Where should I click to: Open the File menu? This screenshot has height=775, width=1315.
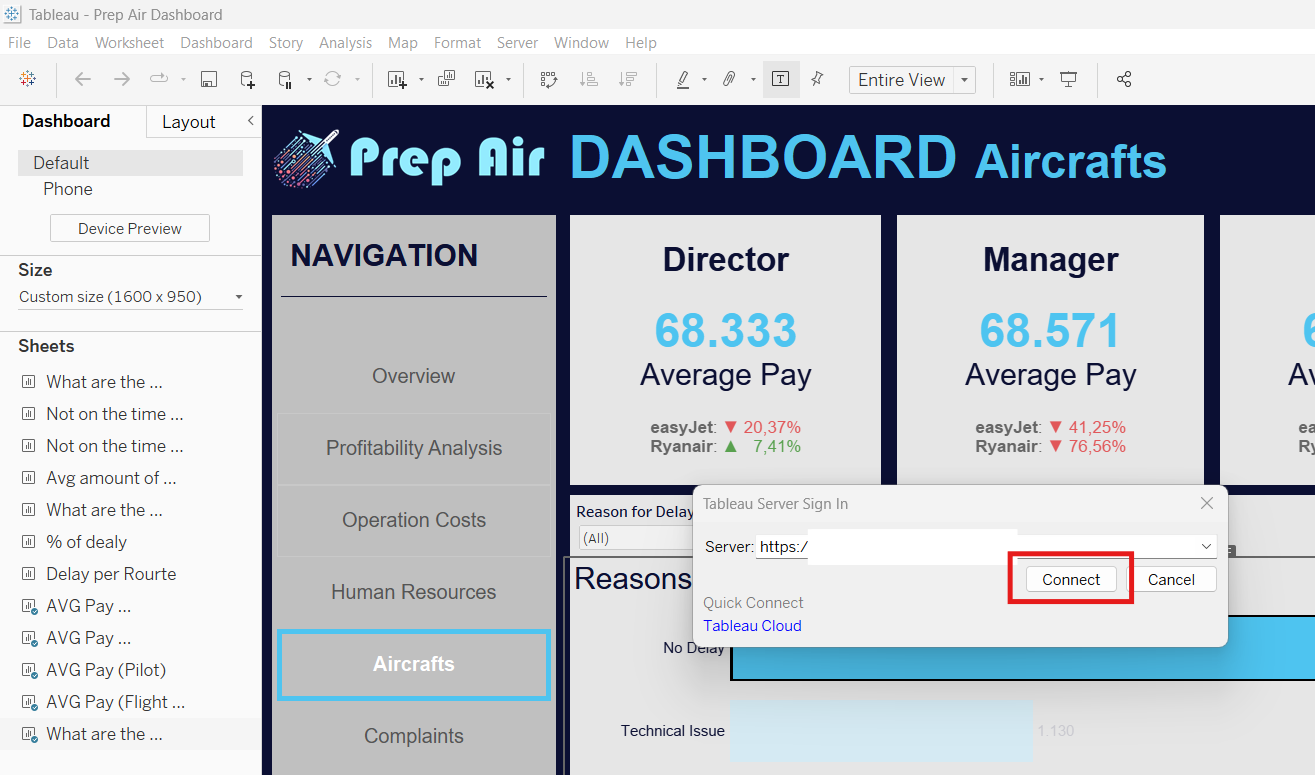click(19, 43)
